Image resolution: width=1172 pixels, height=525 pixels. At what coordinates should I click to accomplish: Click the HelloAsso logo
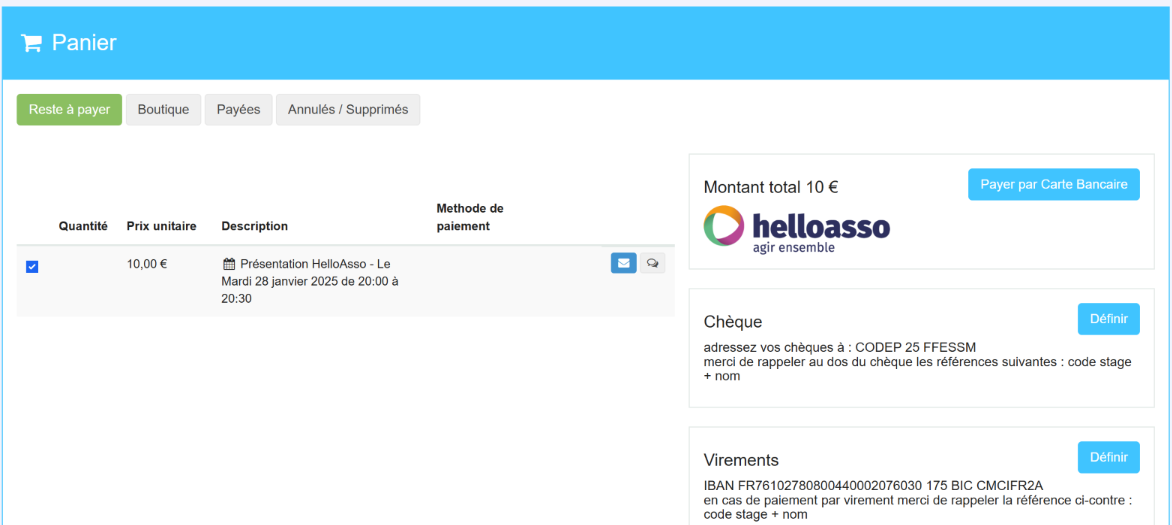[797, 230]
